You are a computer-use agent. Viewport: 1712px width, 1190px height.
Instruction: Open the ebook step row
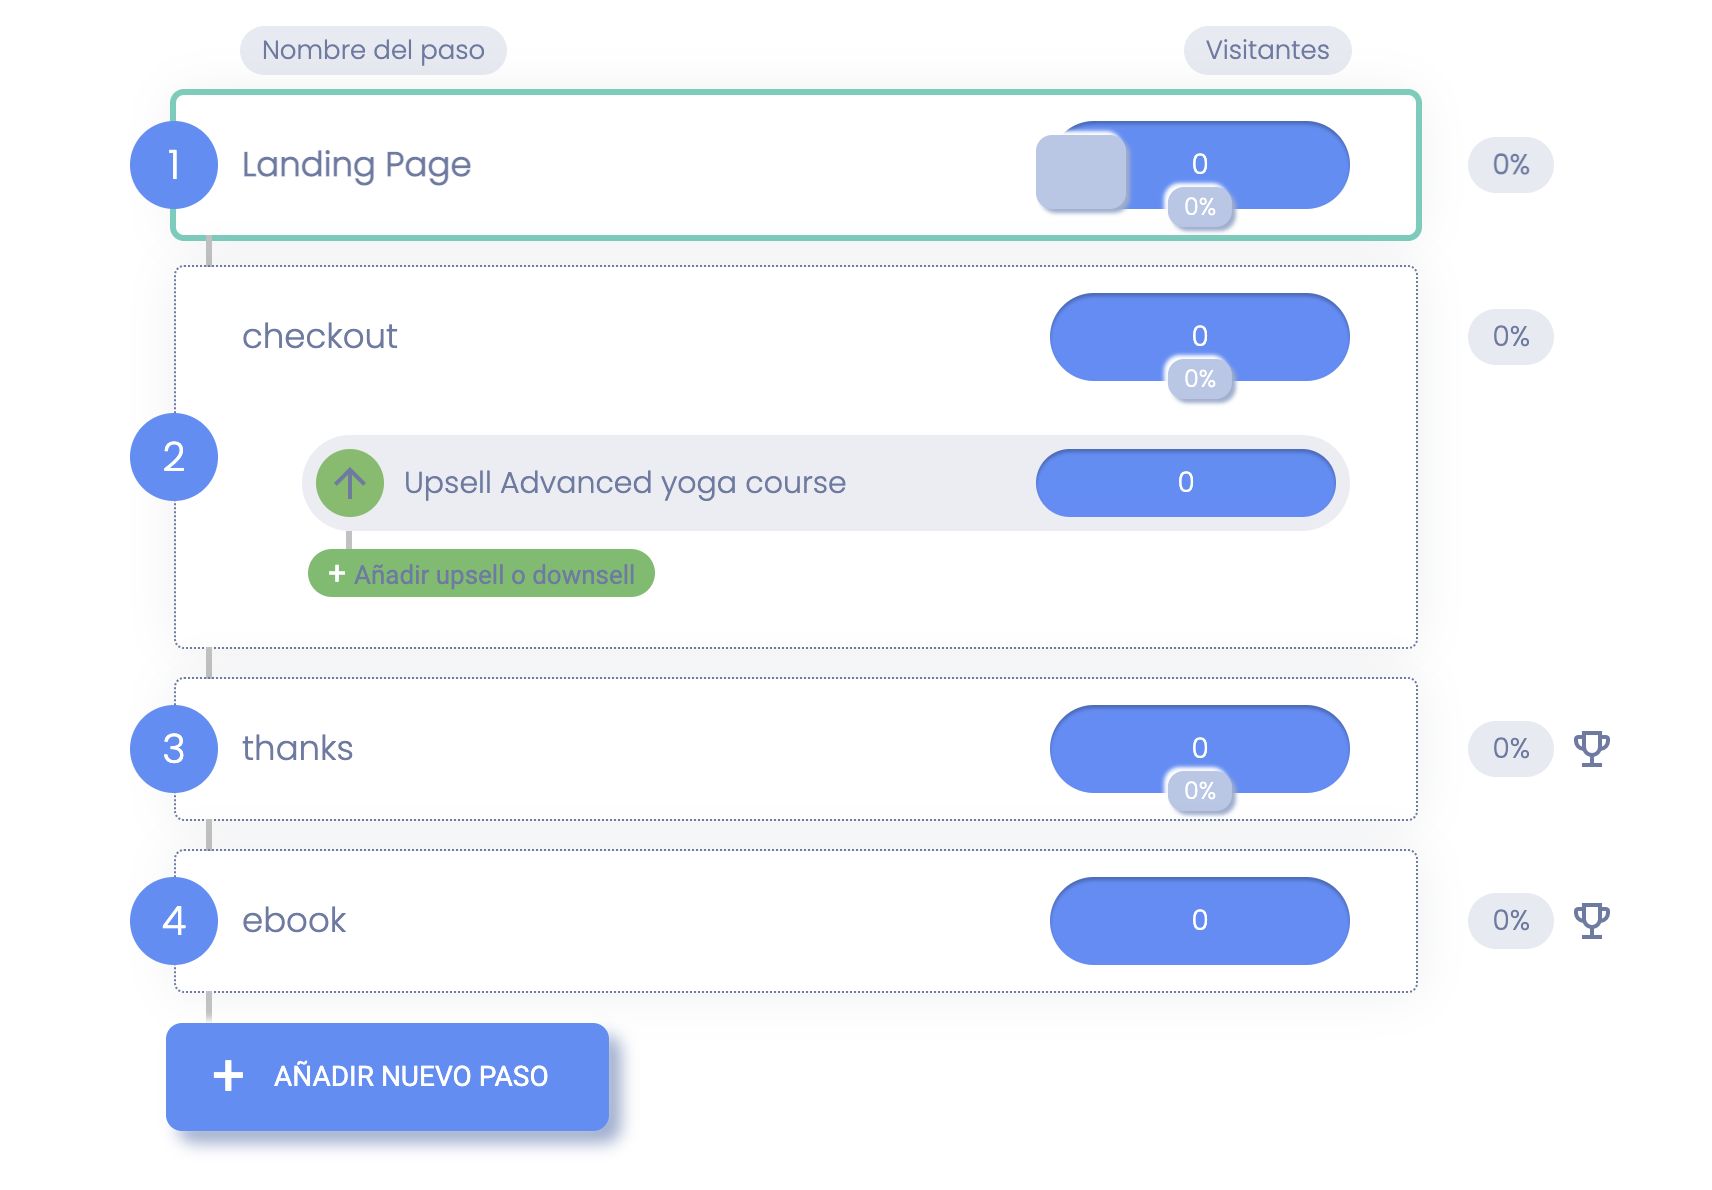point(796,921)
